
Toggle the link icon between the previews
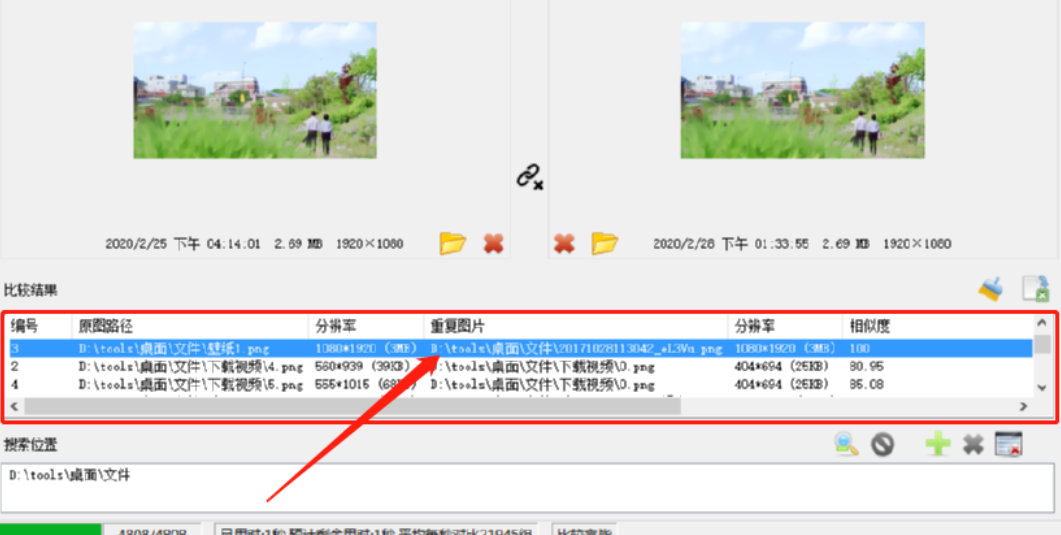coord(530,176)
